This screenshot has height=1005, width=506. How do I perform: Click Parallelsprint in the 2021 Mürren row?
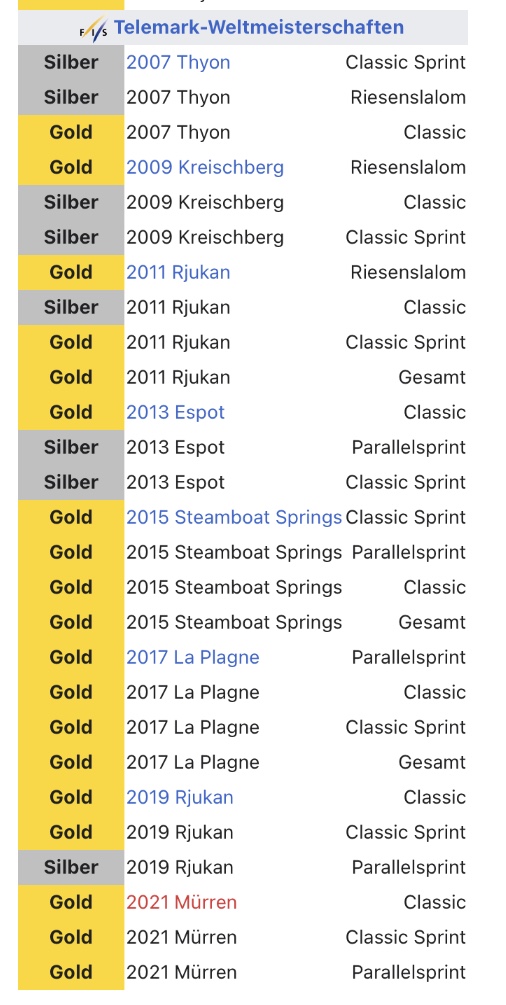(409, 972)
